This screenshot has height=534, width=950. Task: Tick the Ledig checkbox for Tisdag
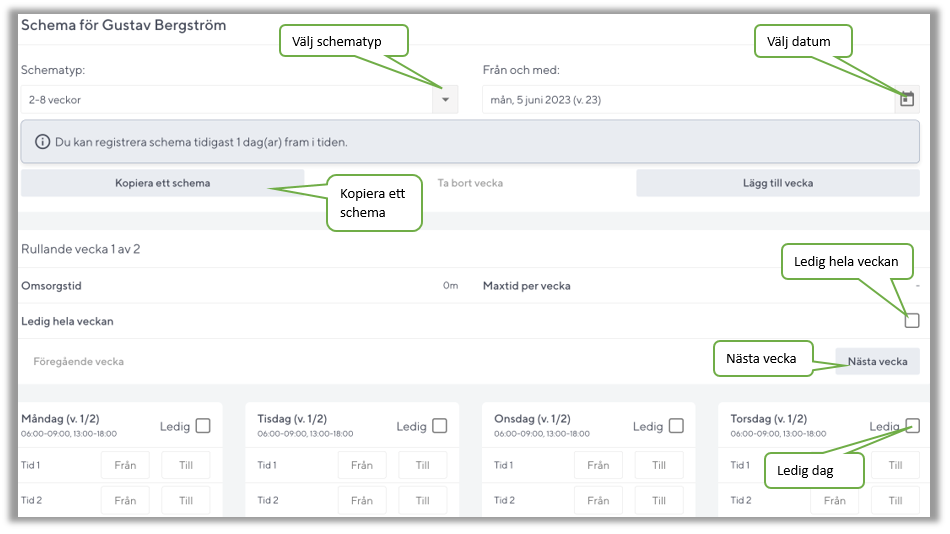point(439,426)
